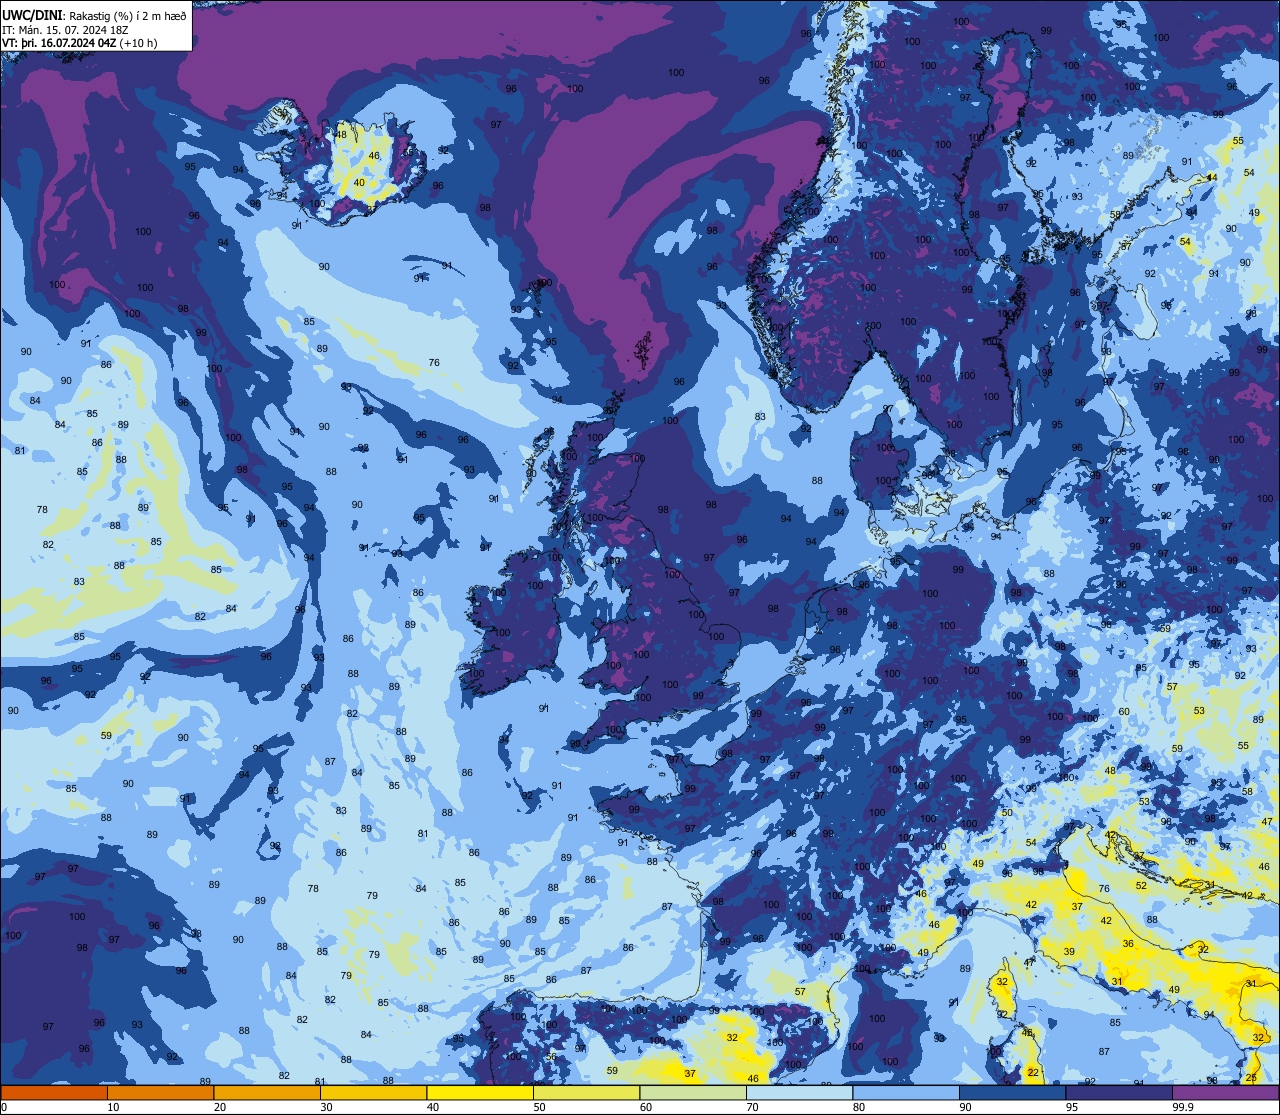
Task: Click the "IT: Mán. 15. 07. 2024 18Z" line
Action: (x=66, y=29)
